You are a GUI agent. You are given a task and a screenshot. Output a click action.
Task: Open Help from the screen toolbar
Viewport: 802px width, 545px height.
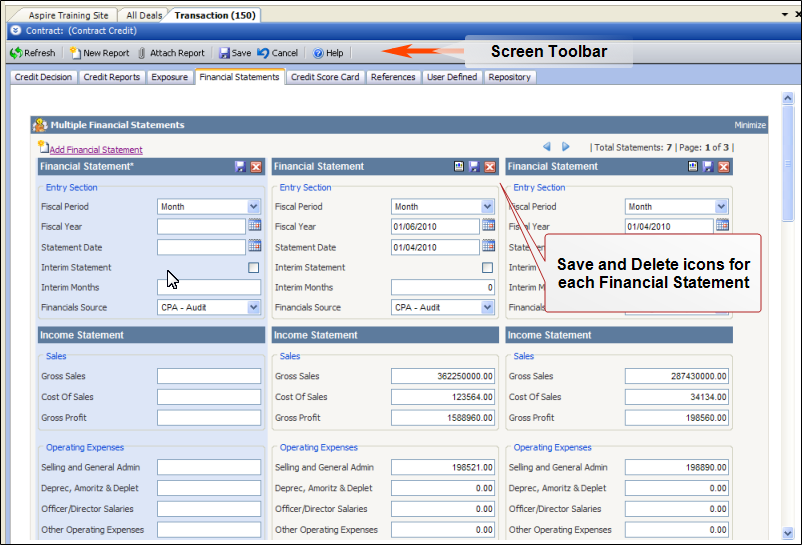[327, 53]
